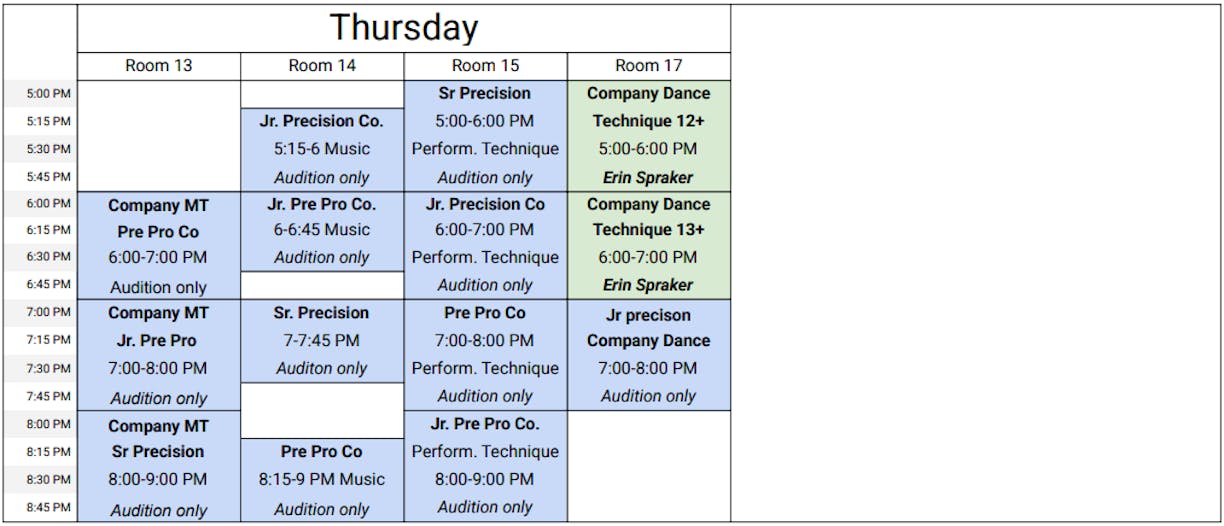Click the Sr Precision 5:00-6:00 PM block
Image resolution: width=1224 pixels, height=526 pixels.
pos(485,135)
